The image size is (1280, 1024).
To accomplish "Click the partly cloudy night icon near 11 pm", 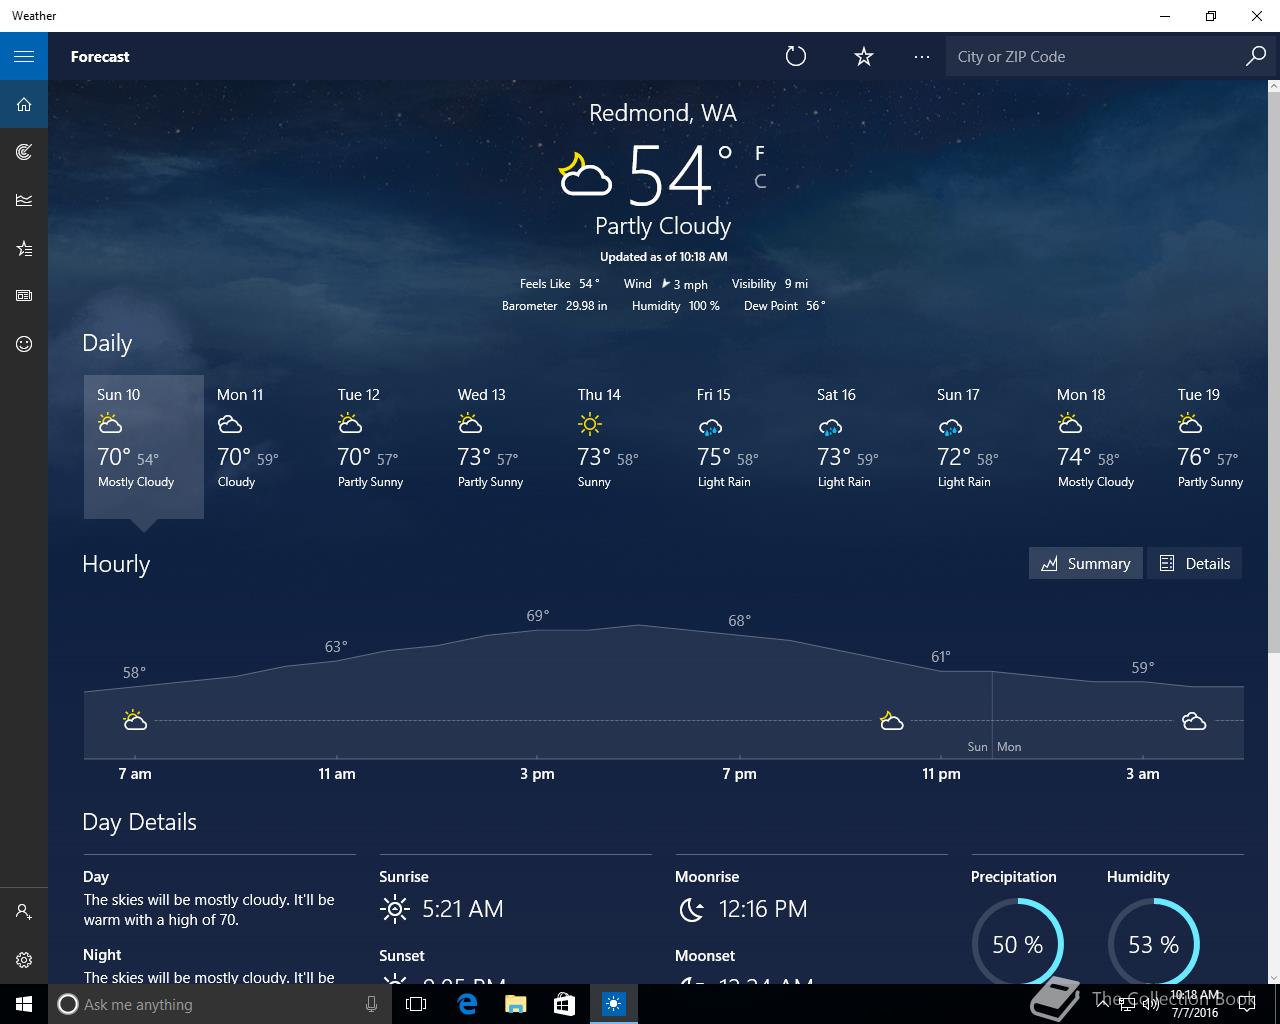I will tap(891, 720).
